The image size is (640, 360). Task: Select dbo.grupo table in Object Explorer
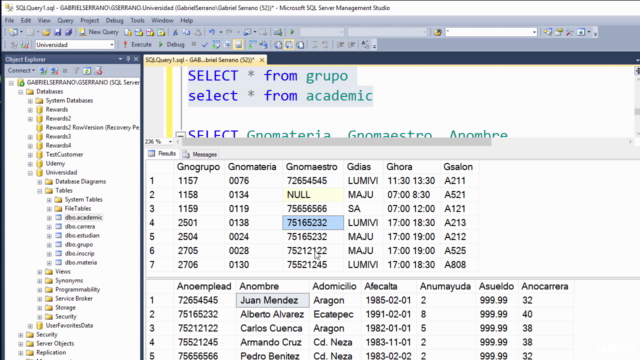pos(79,244)
